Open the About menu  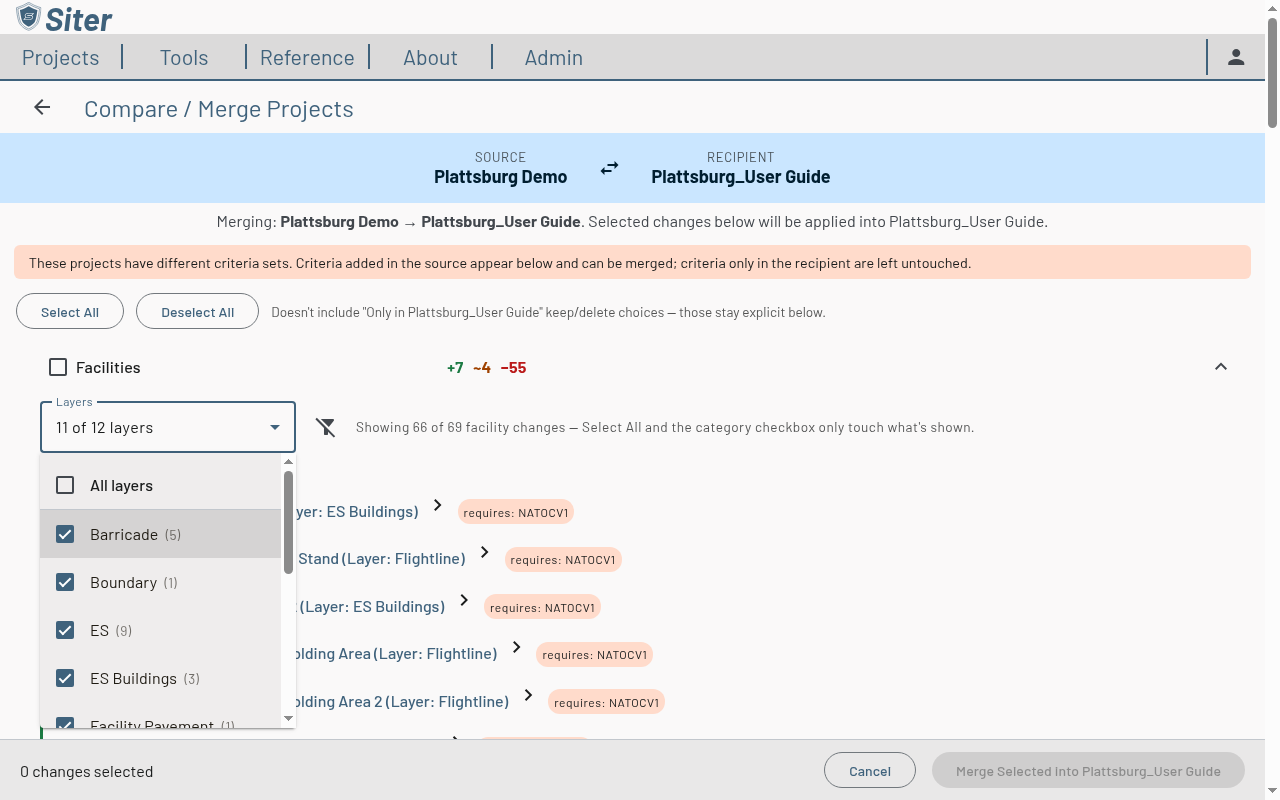tap(430, 57)
